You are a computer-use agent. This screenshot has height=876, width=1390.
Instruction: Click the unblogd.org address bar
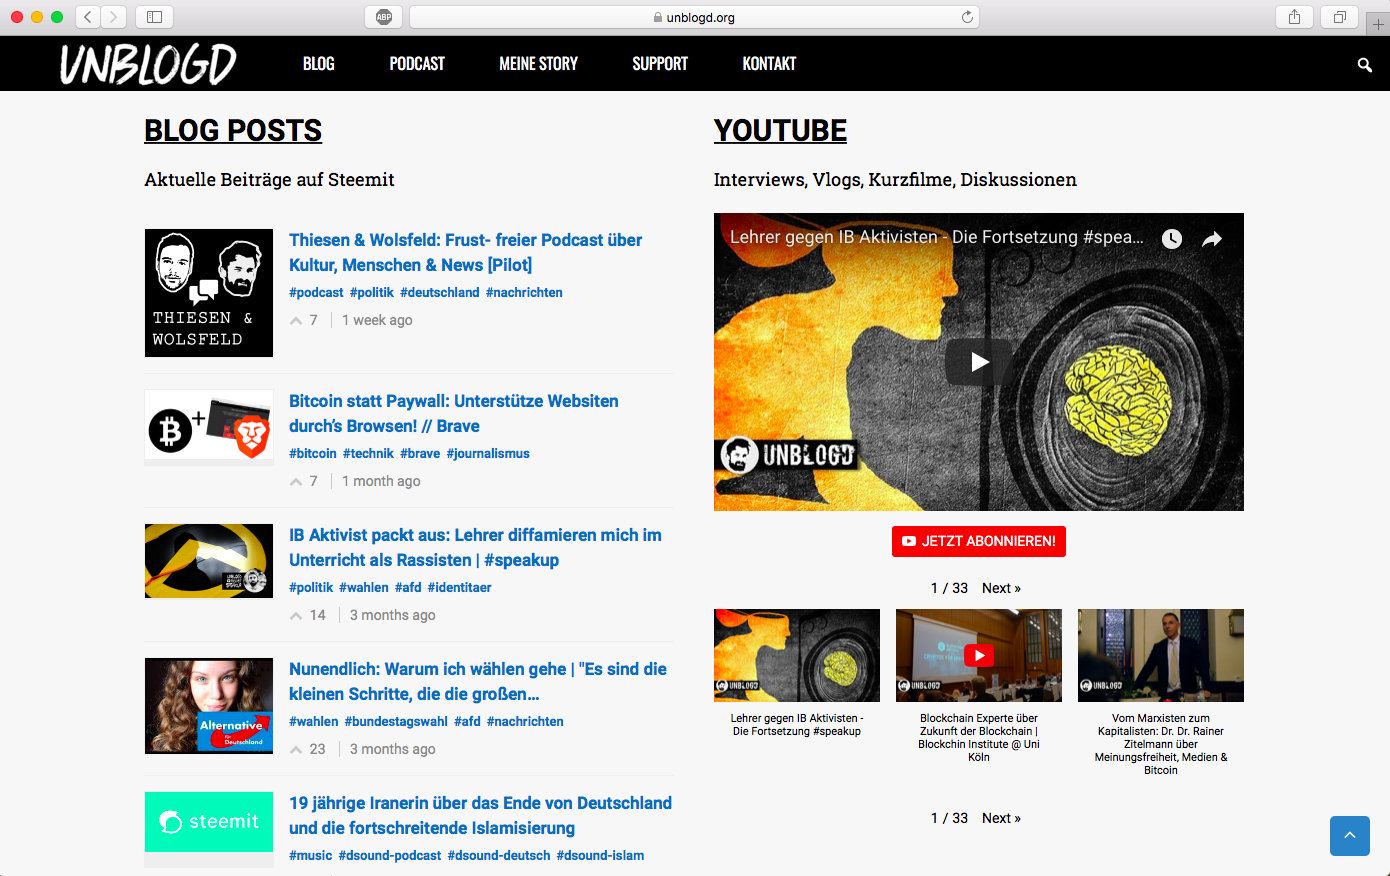[694, 17]
